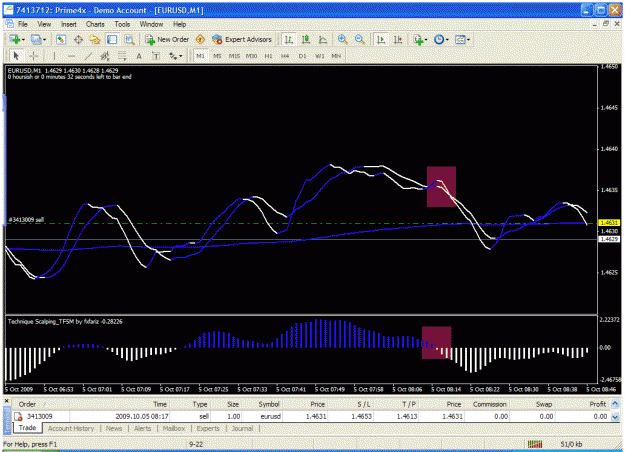This screenshot has height=452, width=625.
Task: Switch chart to bar chart style
Action: tap(288, 39)
